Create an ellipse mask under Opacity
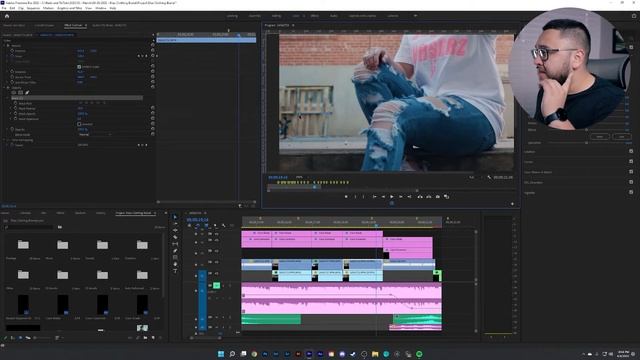The width and height of the screenshot is (640, 360). coord(13,93)
